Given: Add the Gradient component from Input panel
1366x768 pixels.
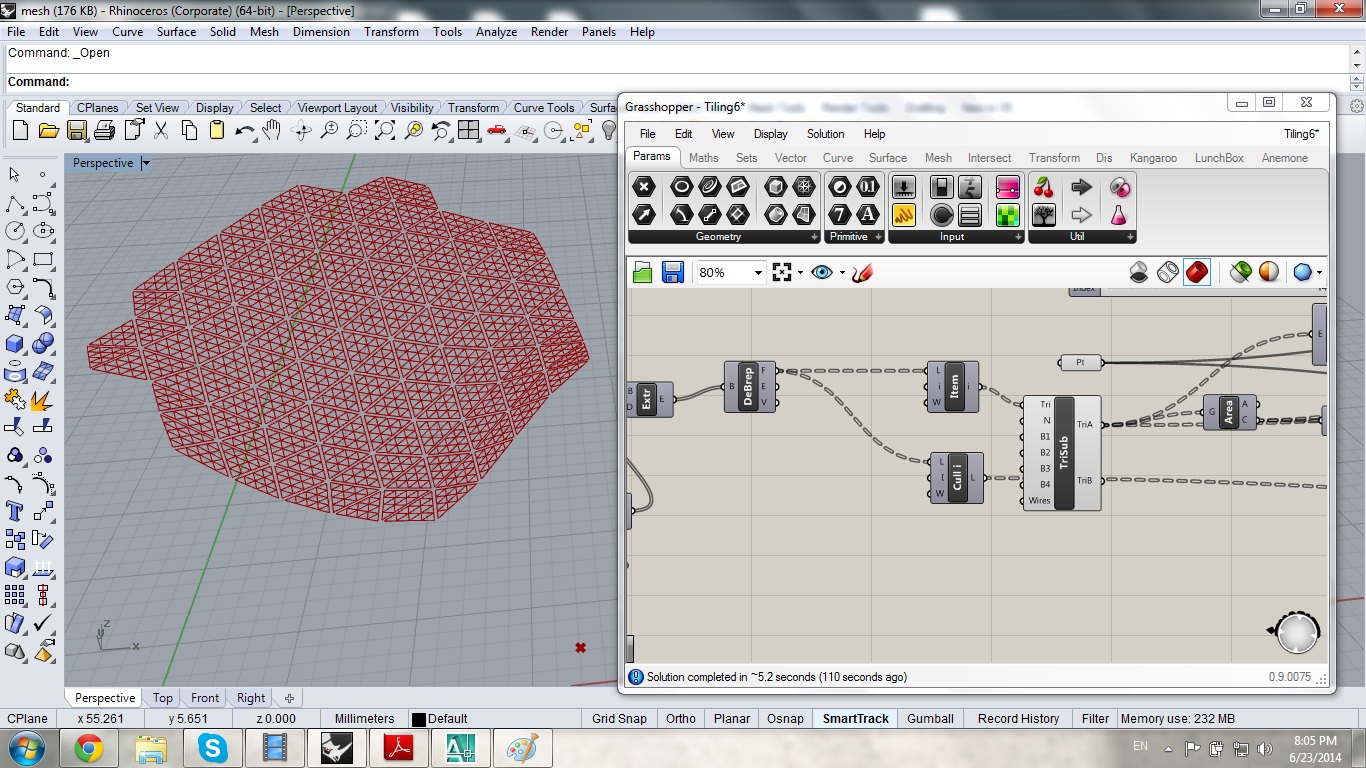Looking at the screenshot, I should coord(1008,187).
